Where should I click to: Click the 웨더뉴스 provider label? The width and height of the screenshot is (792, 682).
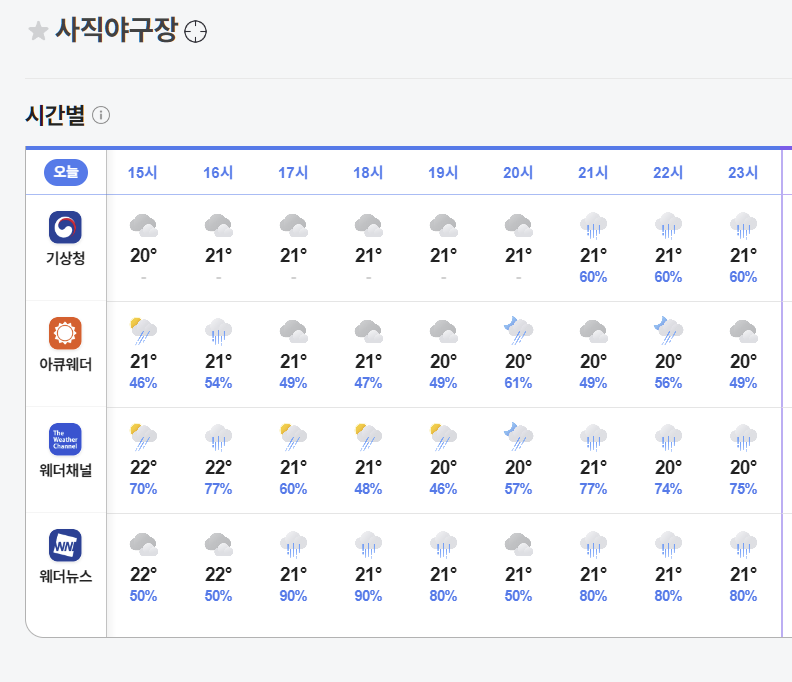(65, 576)
